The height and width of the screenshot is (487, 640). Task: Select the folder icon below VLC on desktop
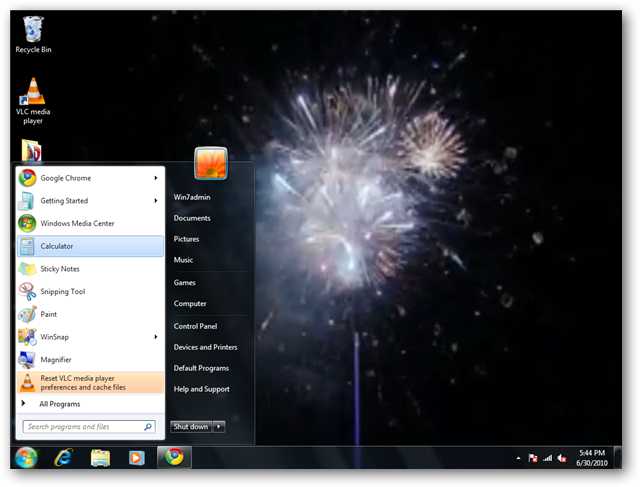31,150
